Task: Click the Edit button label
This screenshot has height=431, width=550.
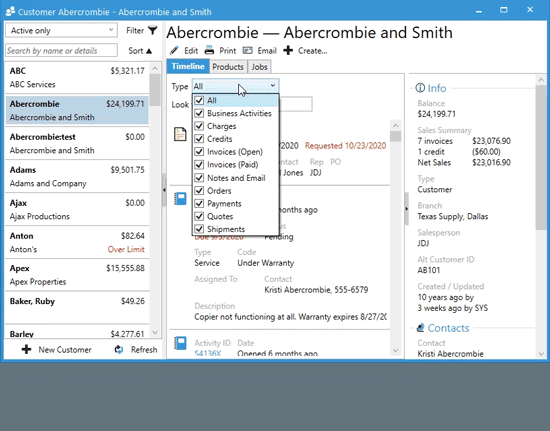Action: 191,51
